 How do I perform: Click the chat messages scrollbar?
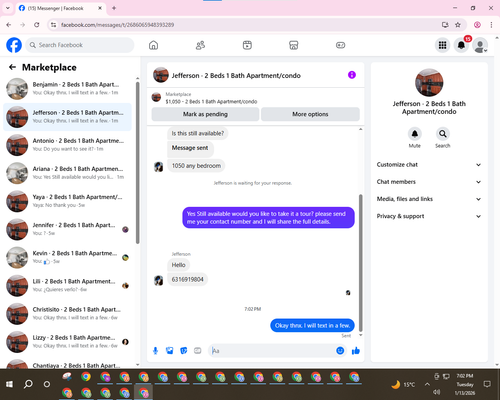pyautogui.click(x=360, y=263)
